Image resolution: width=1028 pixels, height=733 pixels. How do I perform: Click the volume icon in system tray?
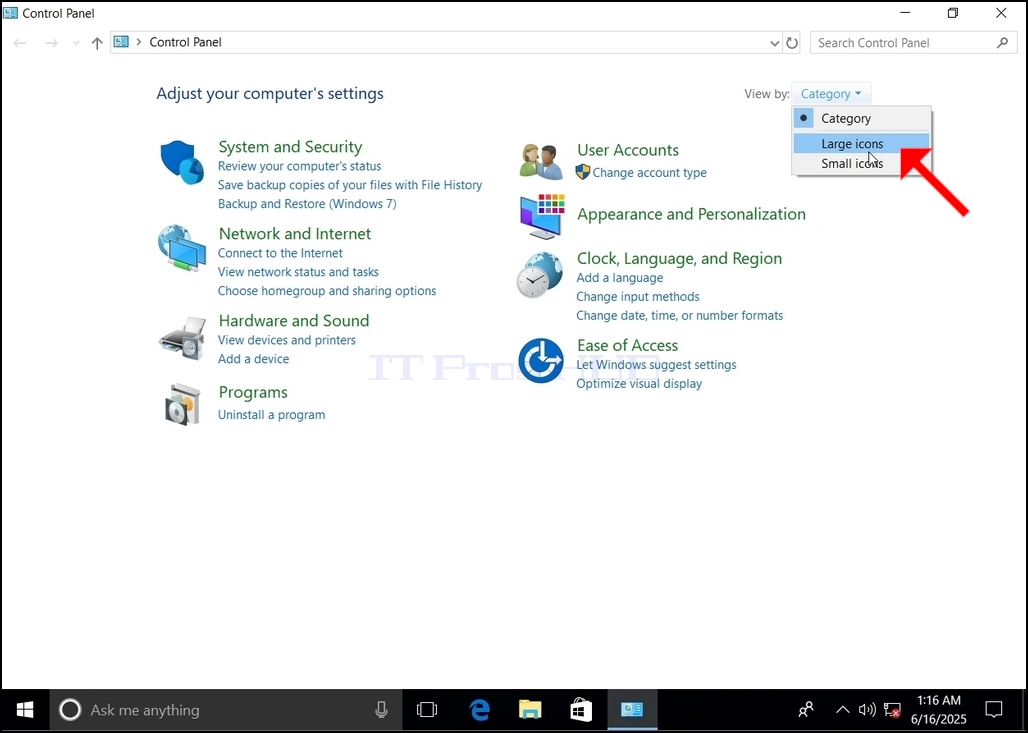coord(867,710)
